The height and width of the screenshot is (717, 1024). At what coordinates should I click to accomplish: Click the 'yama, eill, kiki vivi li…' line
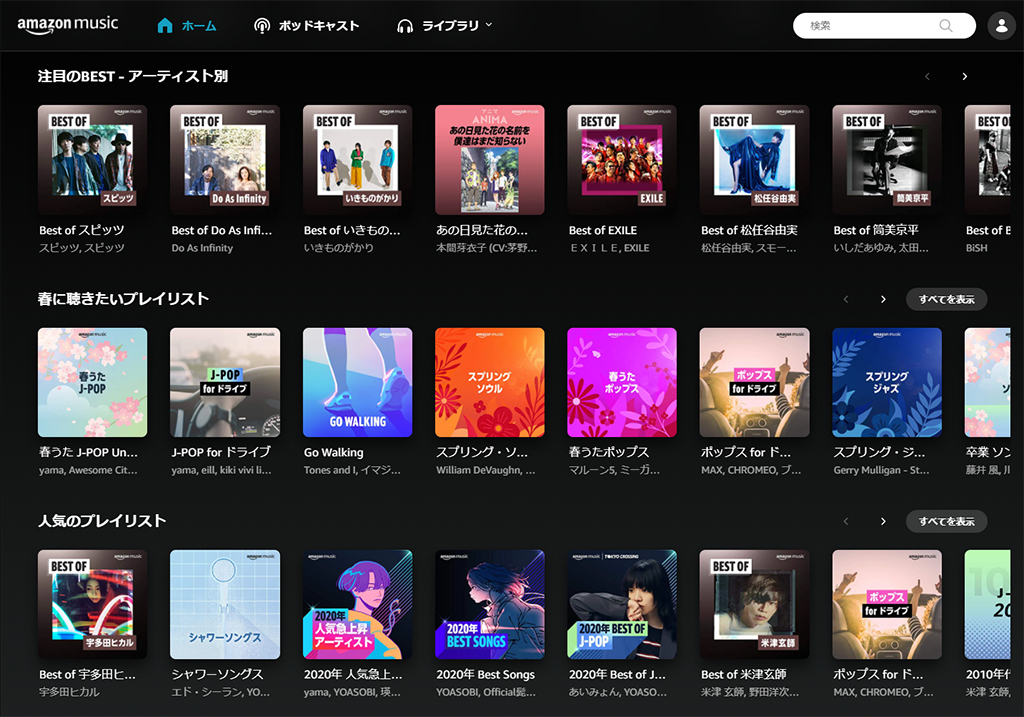point(221,470)
